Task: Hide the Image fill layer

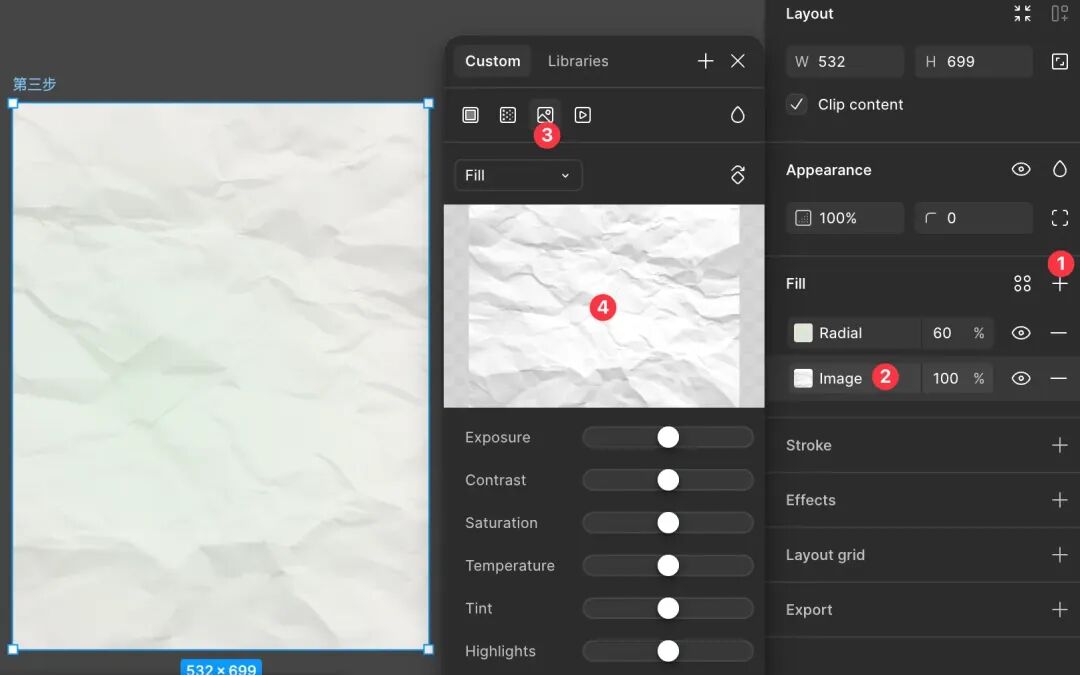Action: tap(1021, 379)
